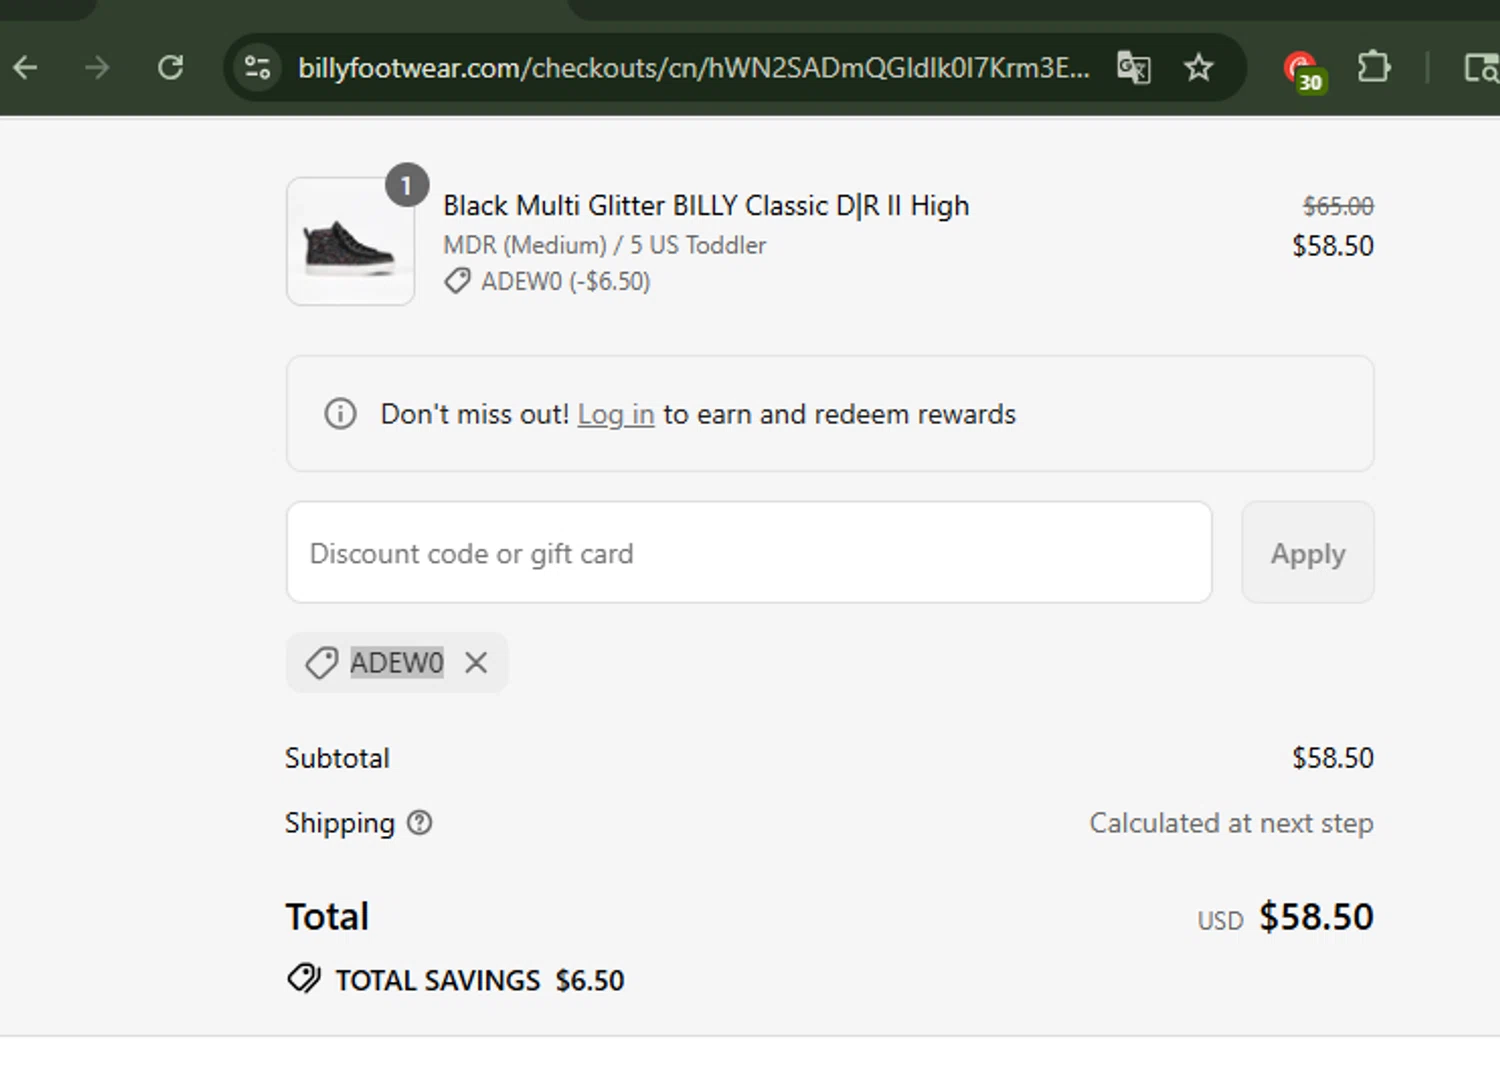
Task: Click the browser forward arrow
Action: [x=97, y=68]
